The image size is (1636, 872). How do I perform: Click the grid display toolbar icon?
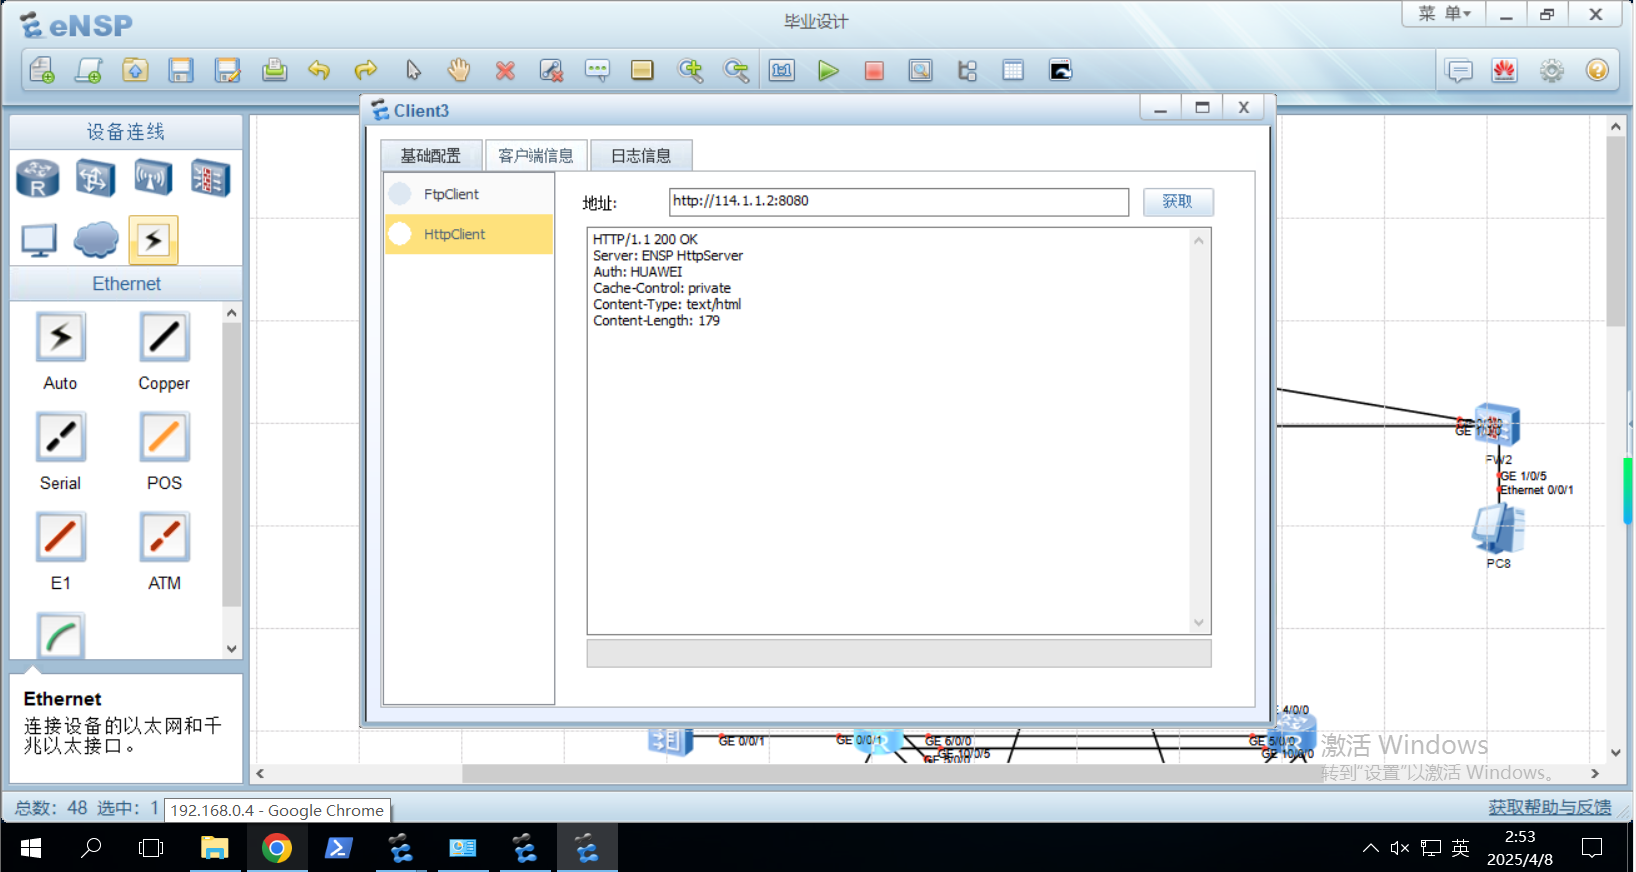coord(1013,70)
